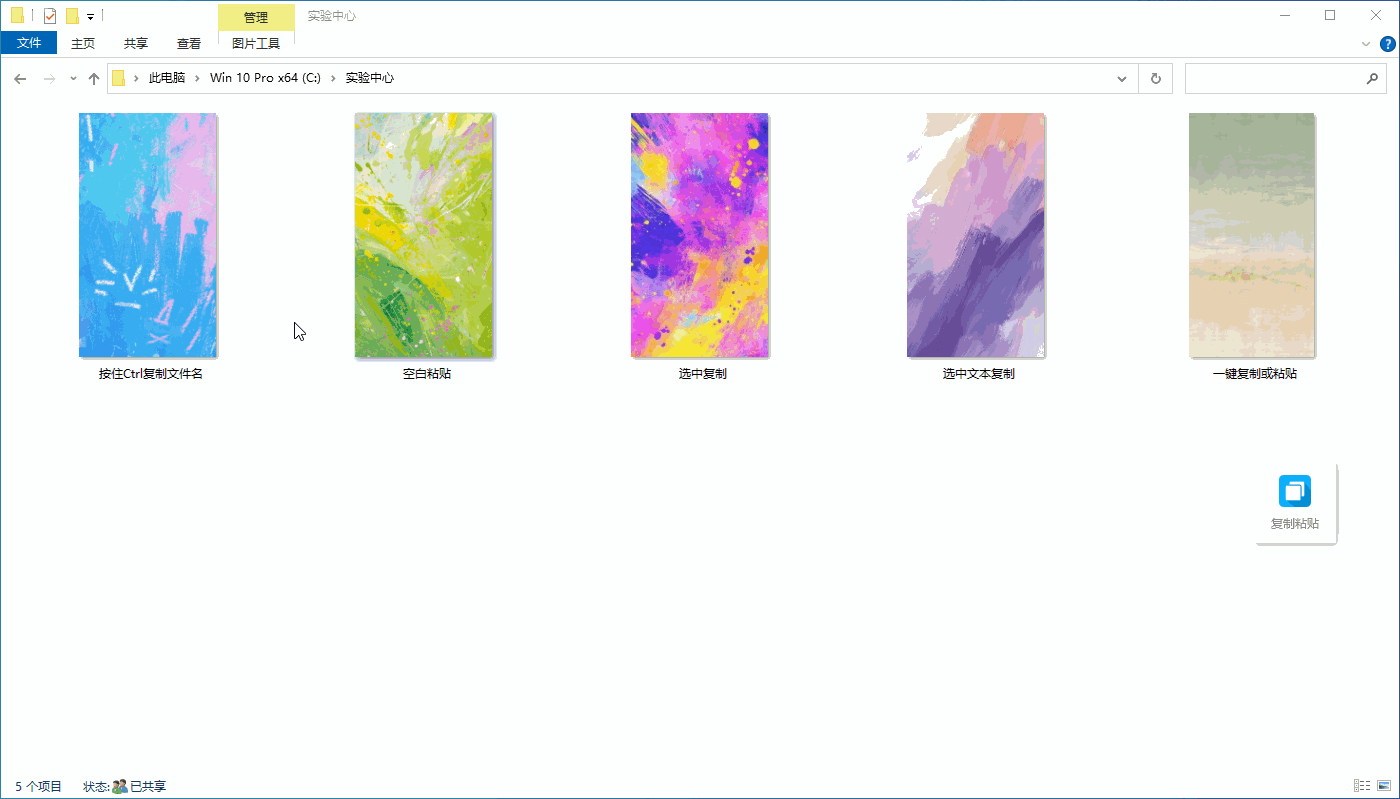The width and height of the screenshot is (1400, 799).
Task: Select the blue thumbnail 按住Ctrl复制文件名
Action: [x=148, y=235]
